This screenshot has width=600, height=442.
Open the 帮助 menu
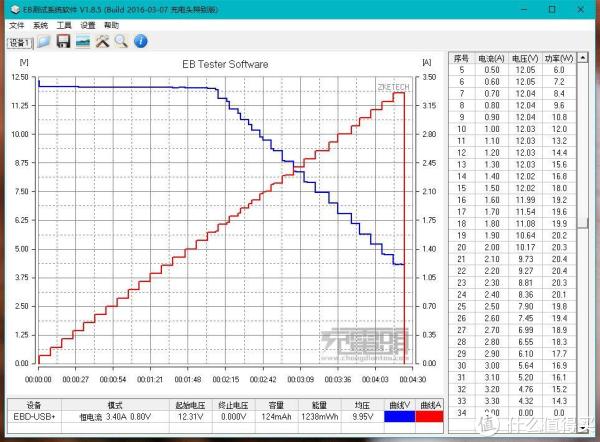(x=111, y=25)
